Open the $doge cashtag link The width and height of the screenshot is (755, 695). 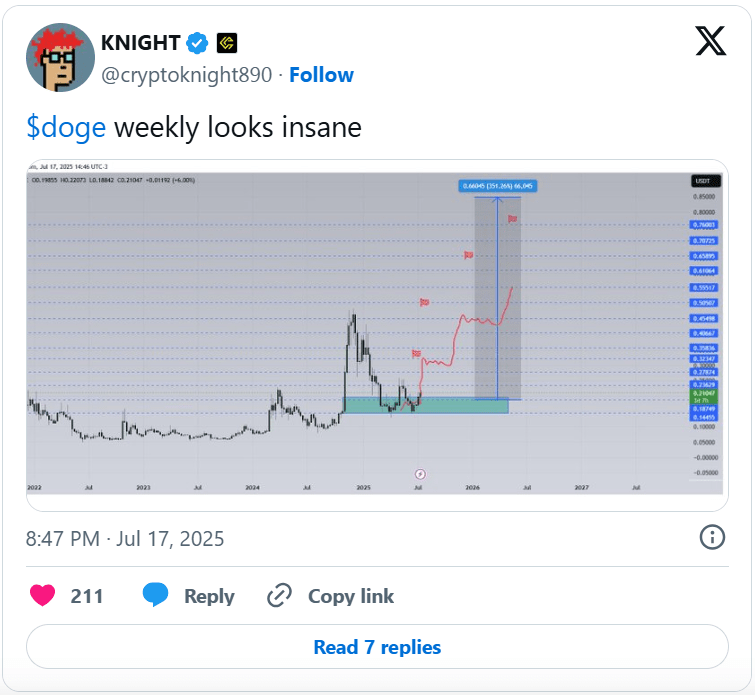coord(66,128)
